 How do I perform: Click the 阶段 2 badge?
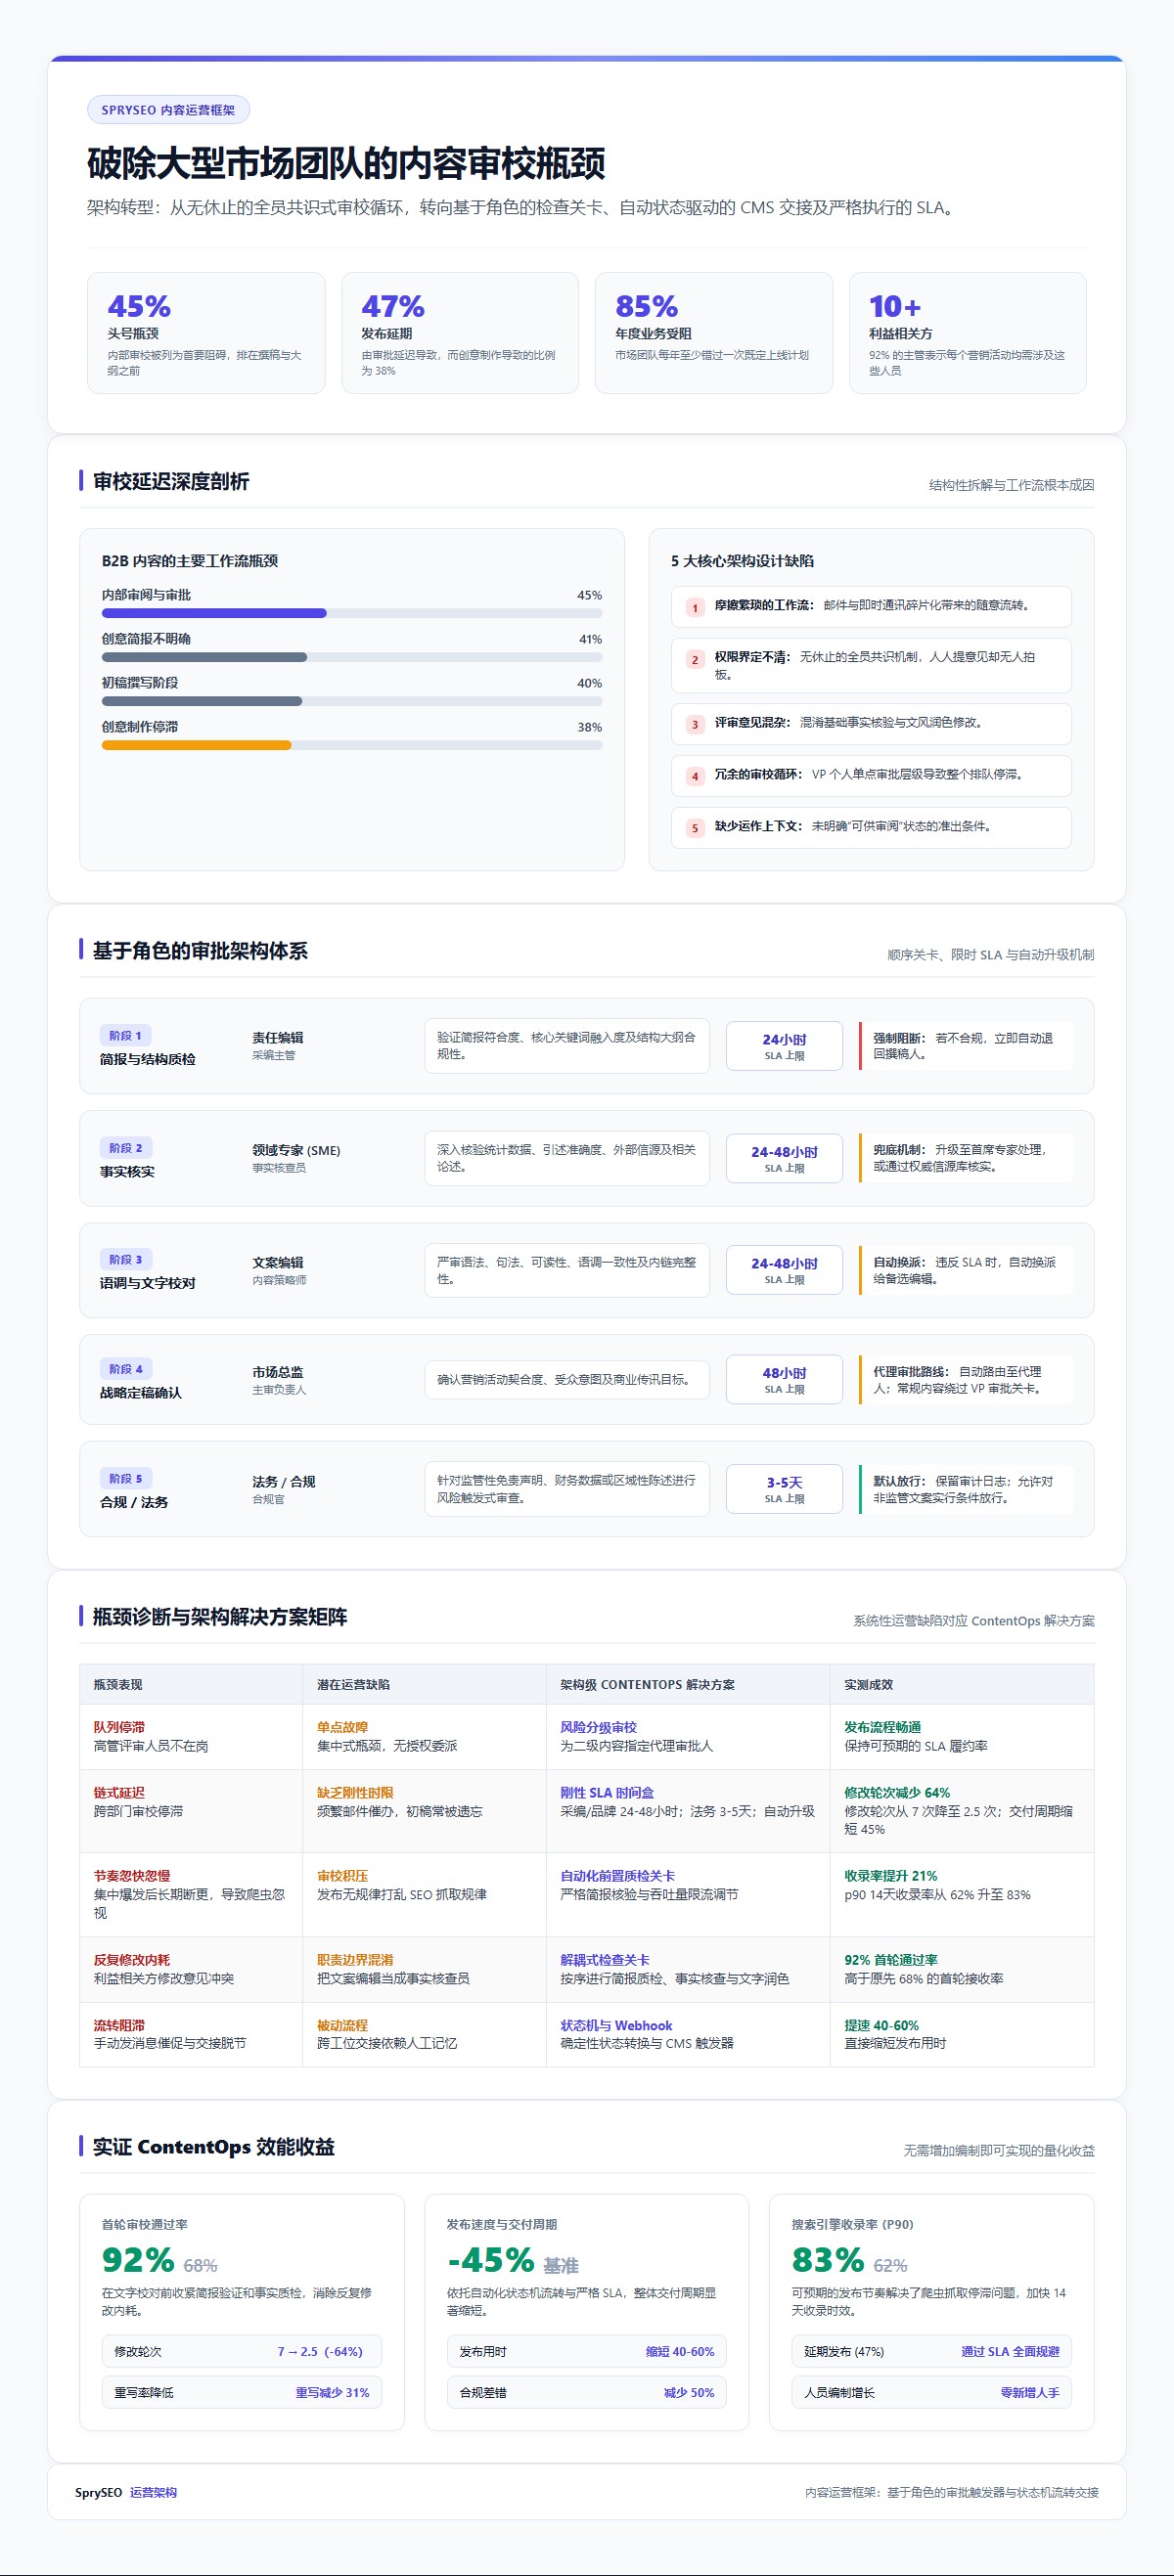125,1148
